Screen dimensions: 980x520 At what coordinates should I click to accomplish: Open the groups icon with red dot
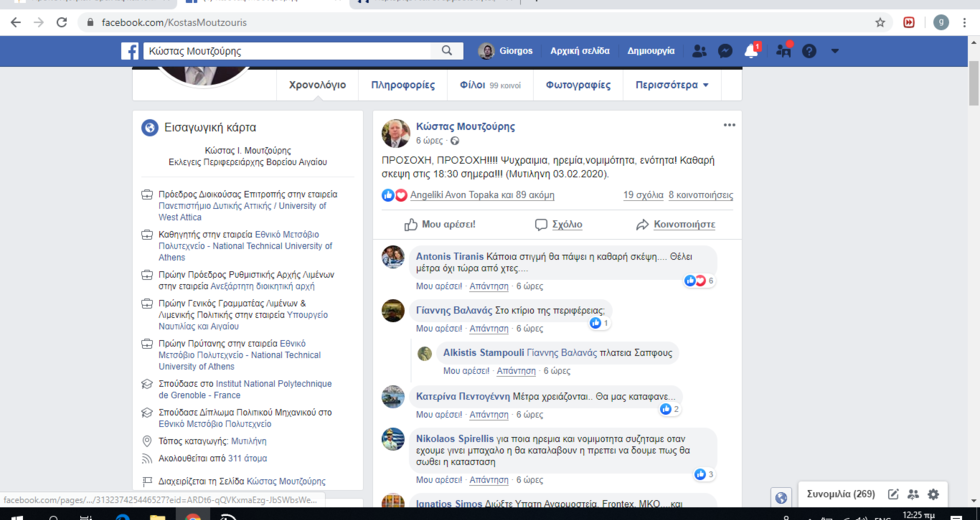tap(784, 51)
